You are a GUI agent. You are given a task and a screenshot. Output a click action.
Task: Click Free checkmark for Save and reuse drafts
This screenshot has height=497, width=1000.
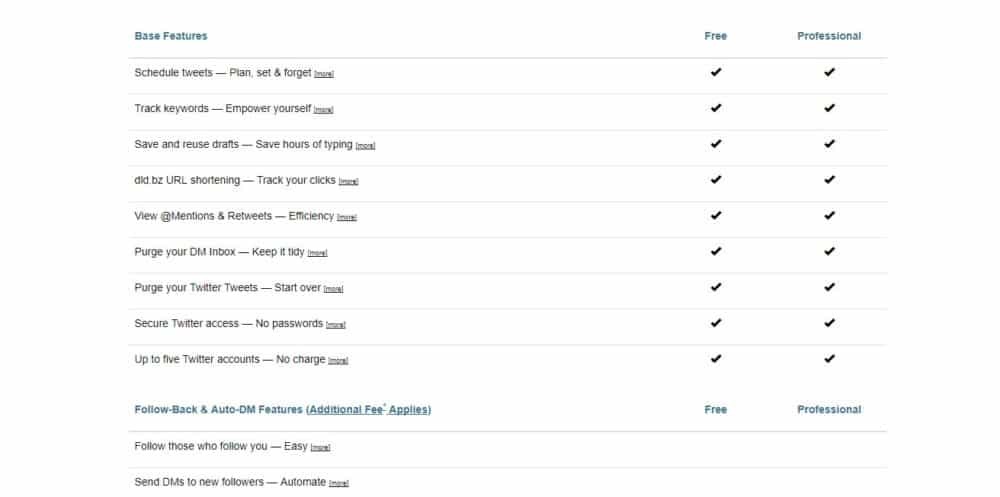pos(715,144)
